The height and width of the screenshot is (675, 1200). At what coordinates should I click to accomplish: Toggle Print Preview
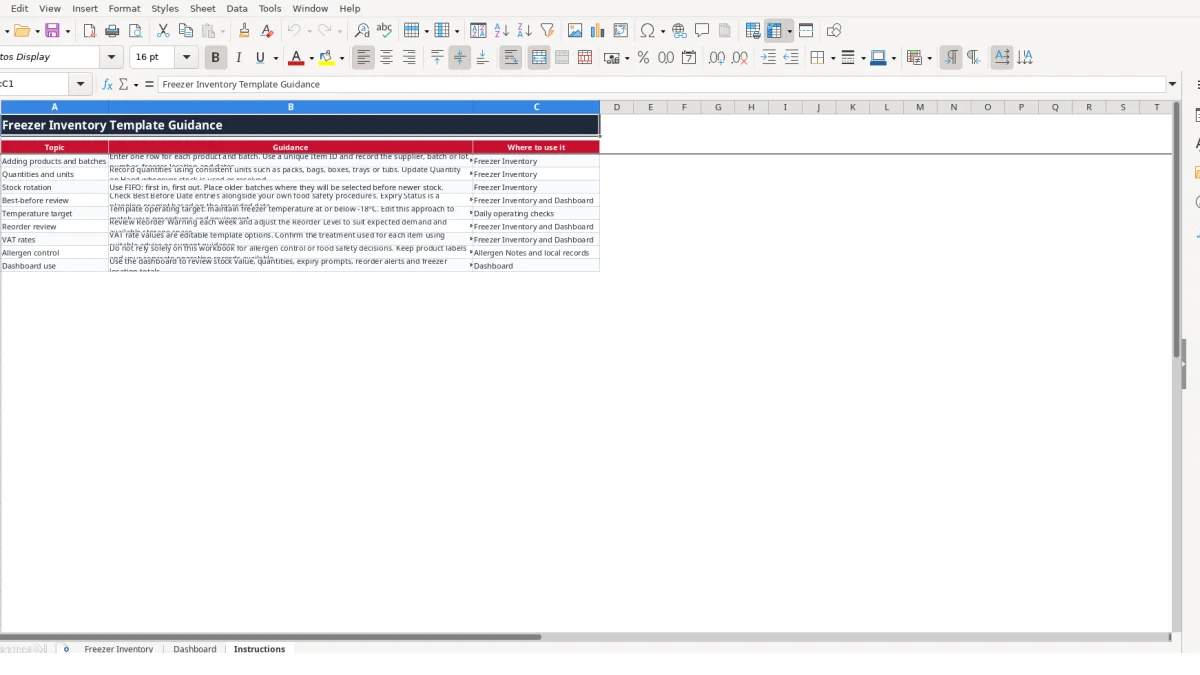pos(136,31)
